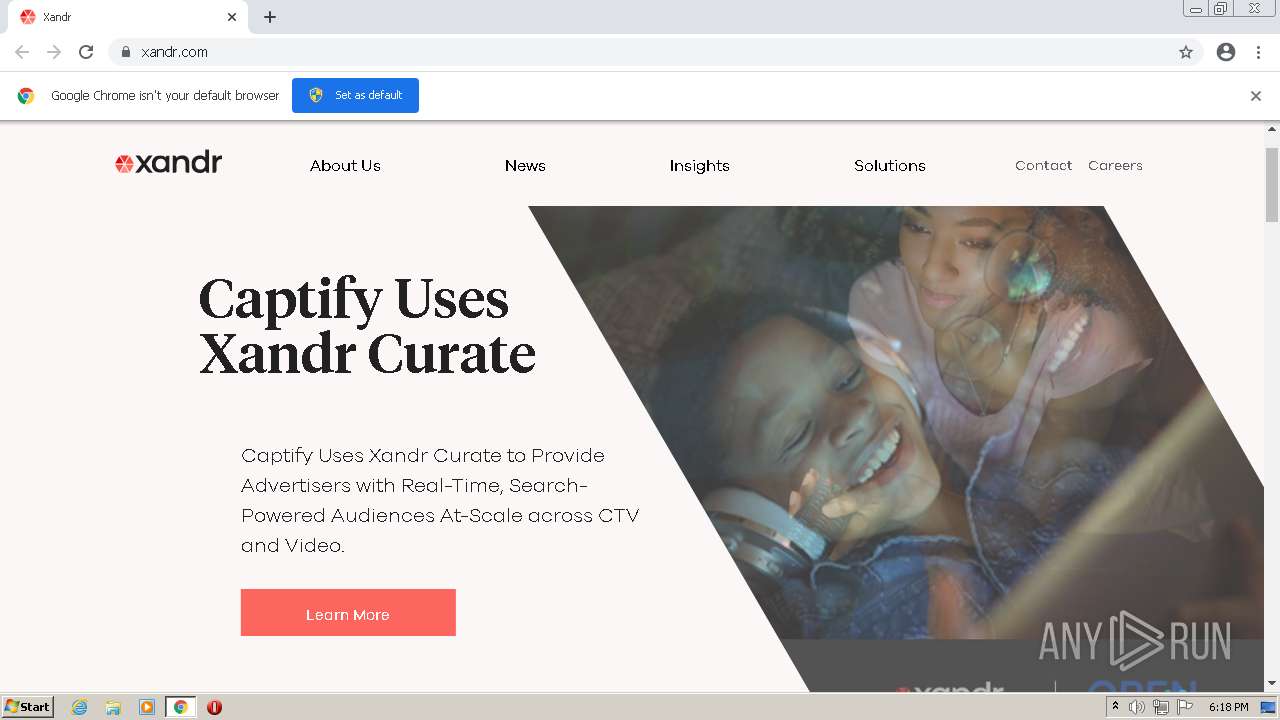1280x720 pixels.
Task: Open the Chrome profile account icon
Action: click(1226, 52)
